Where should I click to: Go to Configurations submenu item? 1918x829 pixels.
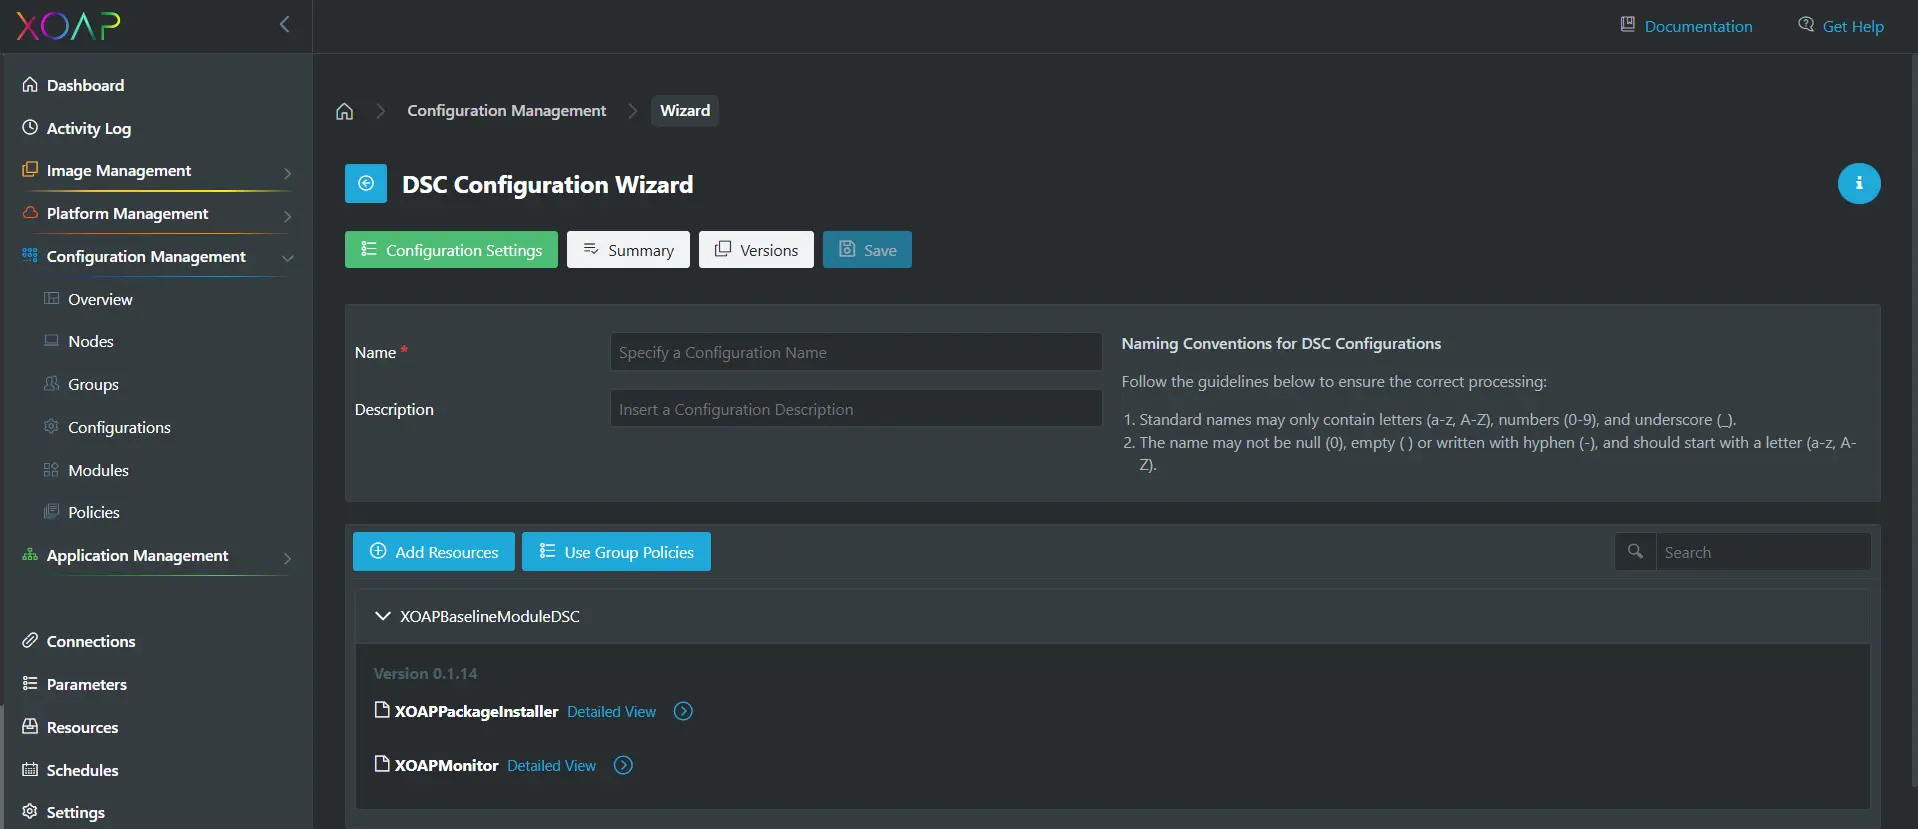pyautogui.click(x=119, y=427)
